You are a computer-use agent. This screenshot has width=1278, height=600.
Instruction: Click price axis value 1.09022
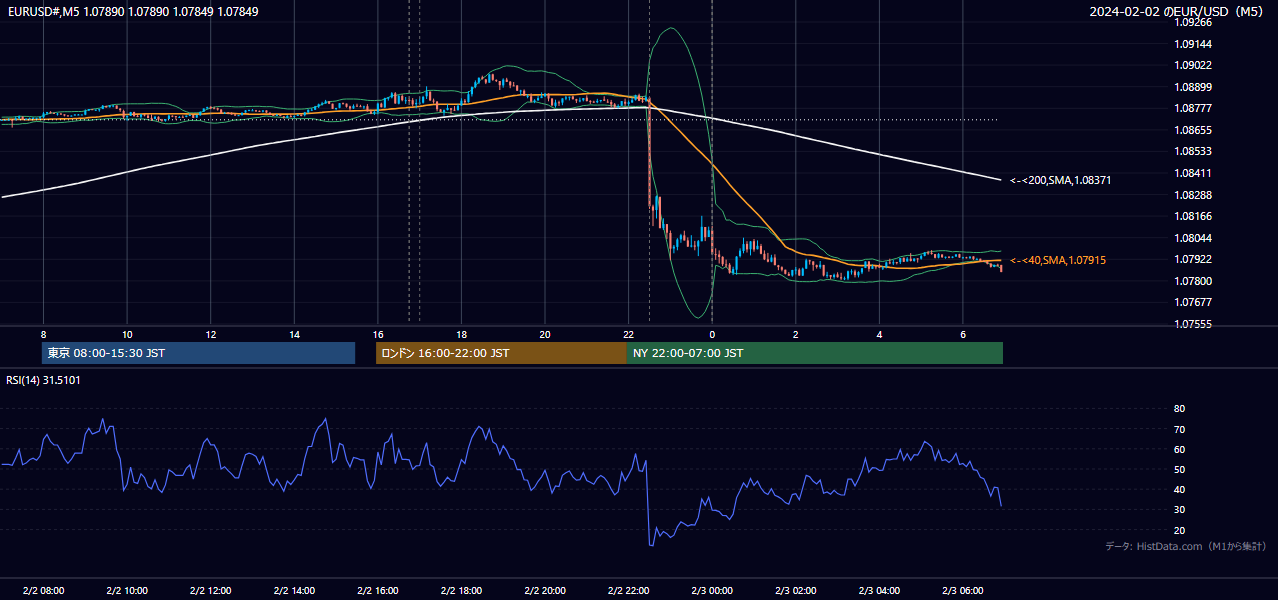tap(1192, 65)
